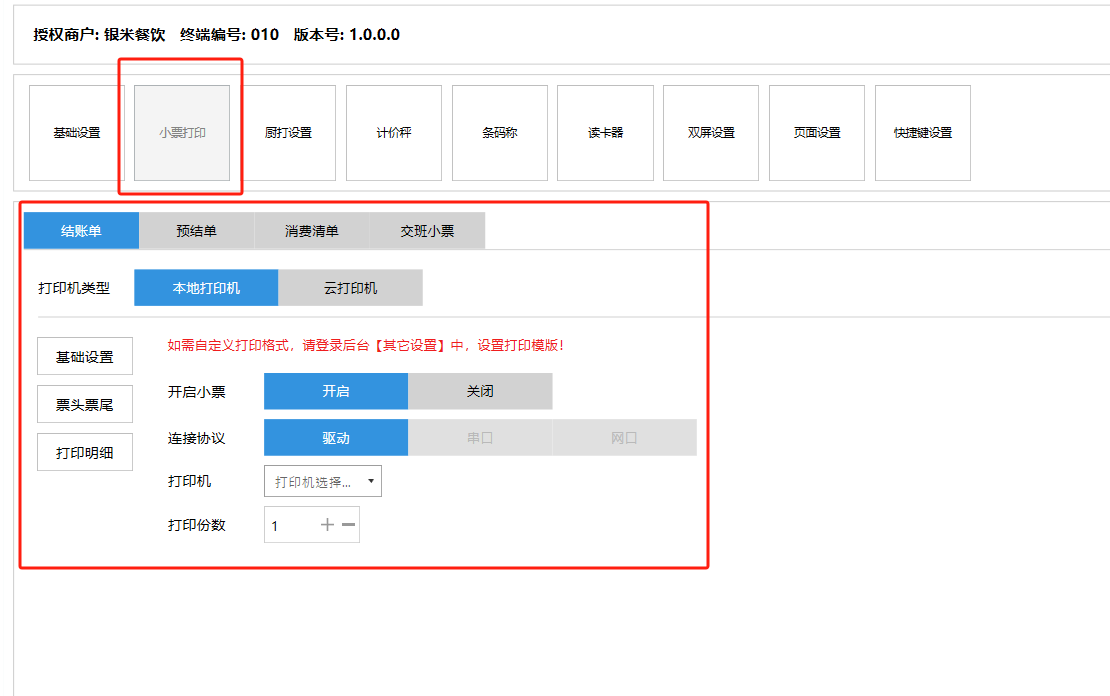Switch to the 交班小票 tab

click(x=427, y=231)
